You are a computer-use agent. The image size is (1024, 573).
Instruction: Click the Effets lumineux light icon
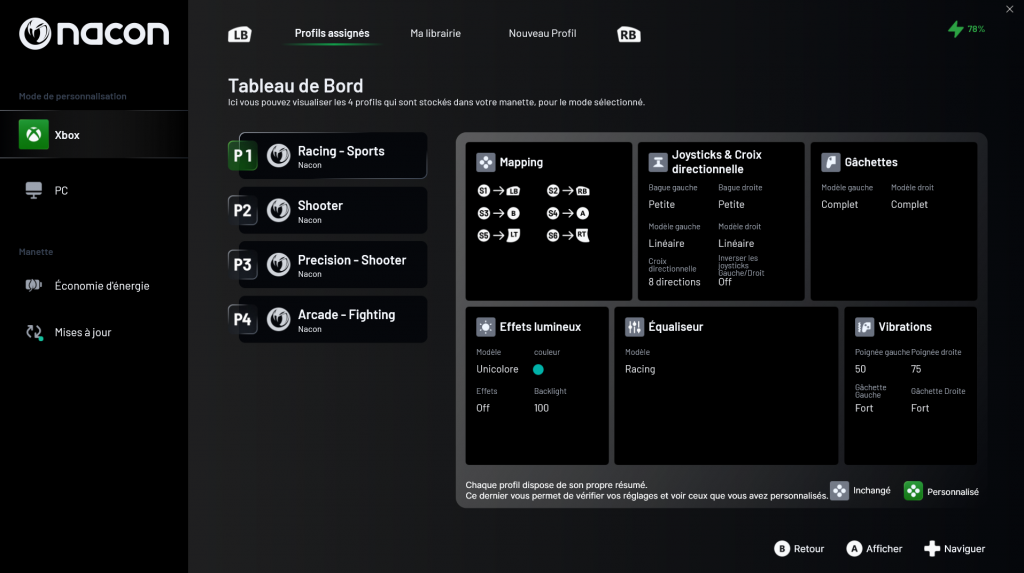(x=485, y=327)
